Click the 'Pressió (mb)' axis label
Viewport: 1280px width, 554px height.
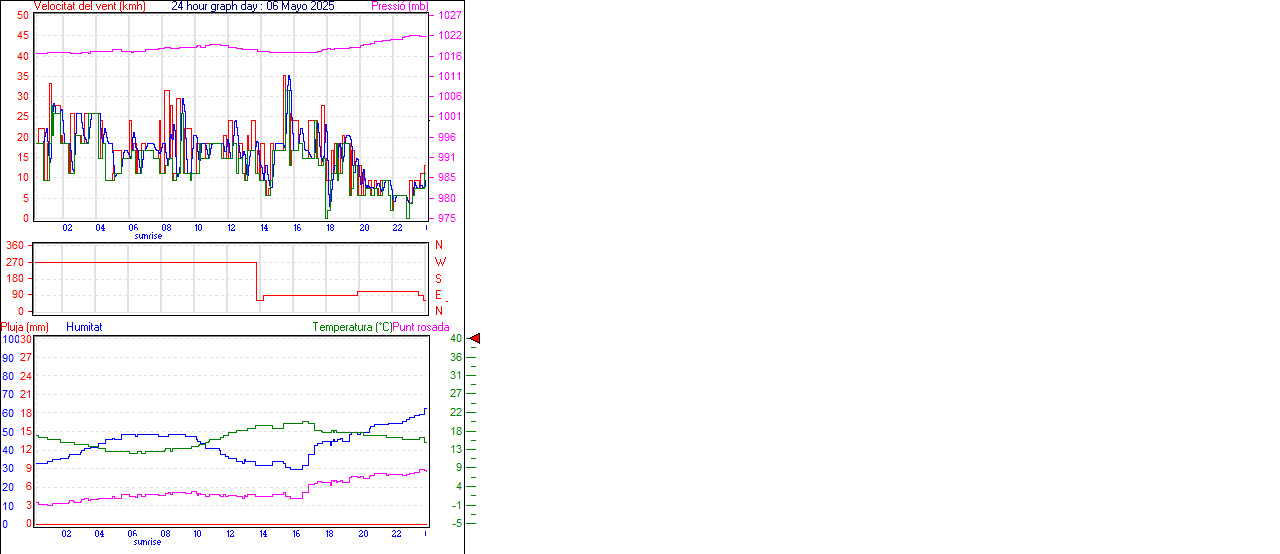[398, 6]
